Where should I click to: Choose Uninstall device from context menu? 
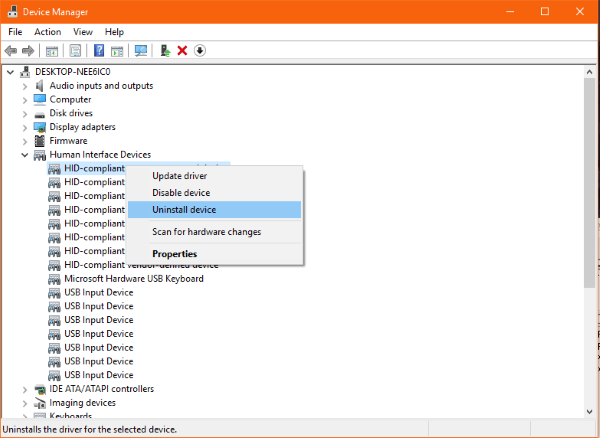[x=184, y=210]
